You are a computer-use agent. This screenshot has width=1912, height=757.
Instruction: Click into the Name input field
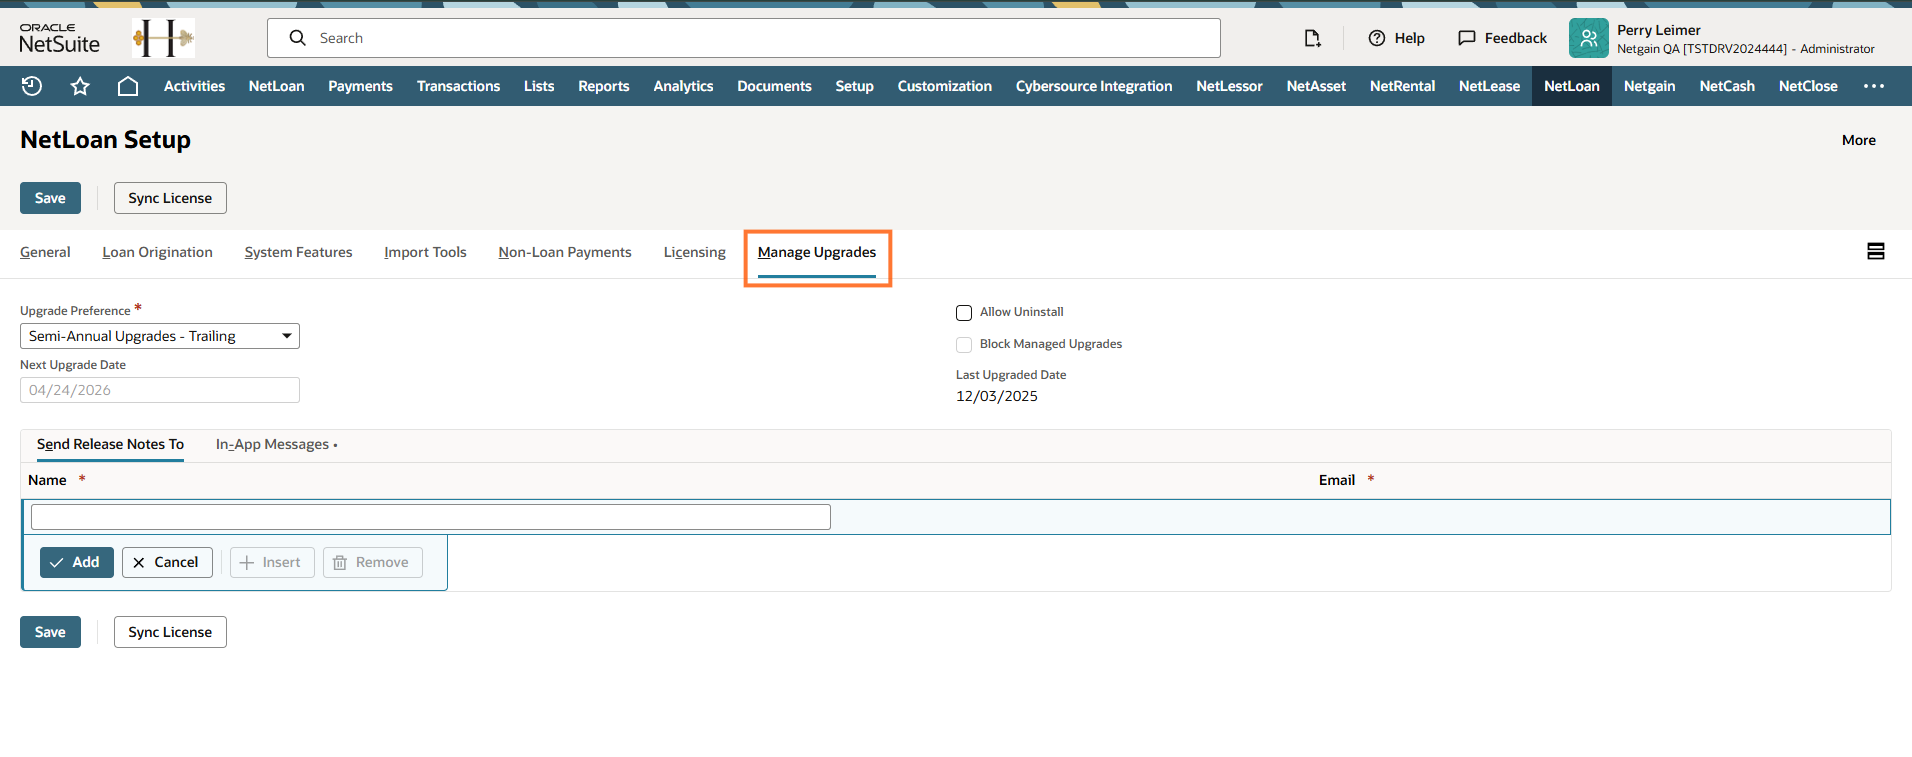pyautogui.click(x=430, y=517)
